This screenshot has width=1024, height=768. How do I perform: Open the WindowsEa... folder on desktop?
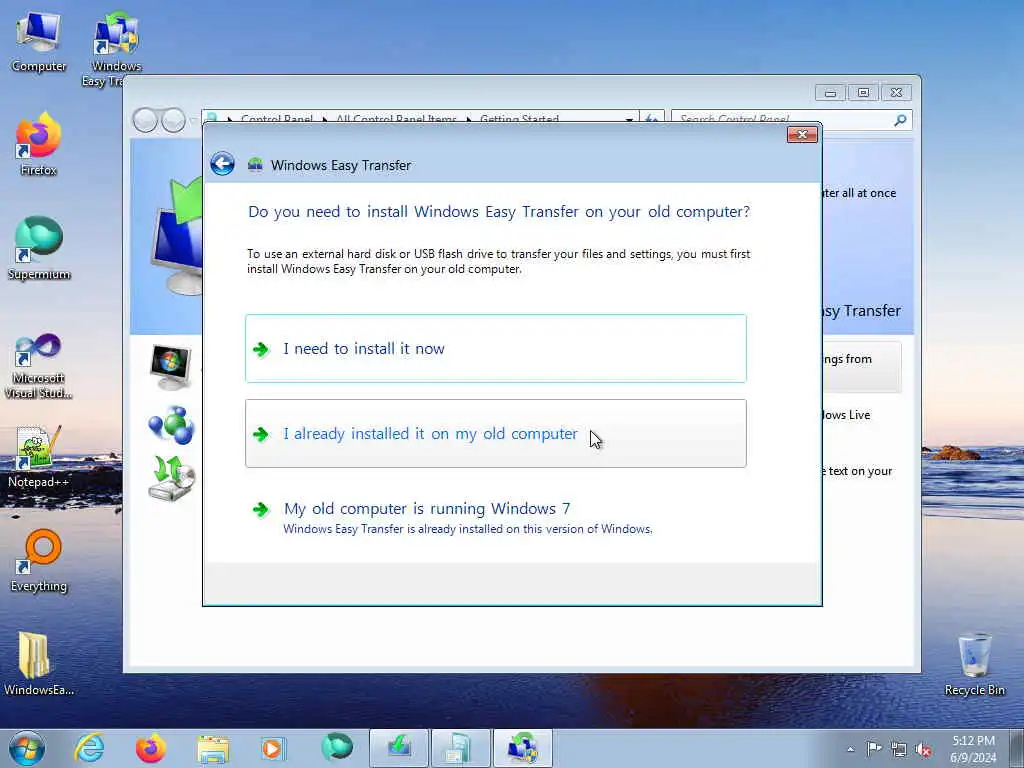[39, 664]
